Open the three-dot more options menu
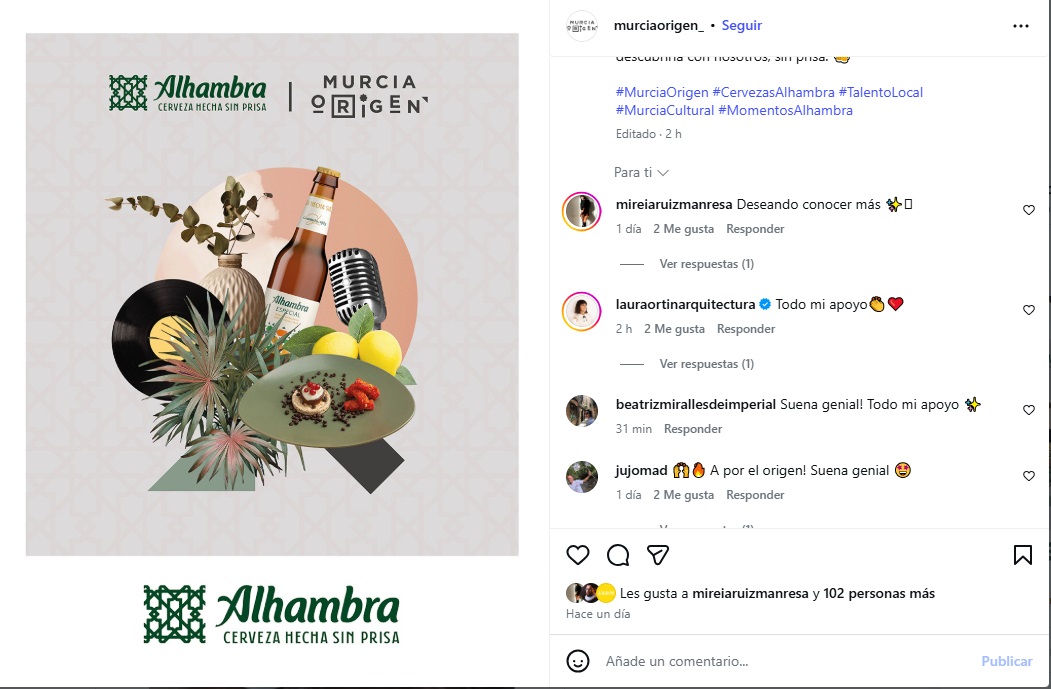The image size is (1051, 689). (x=1021, y=25)
